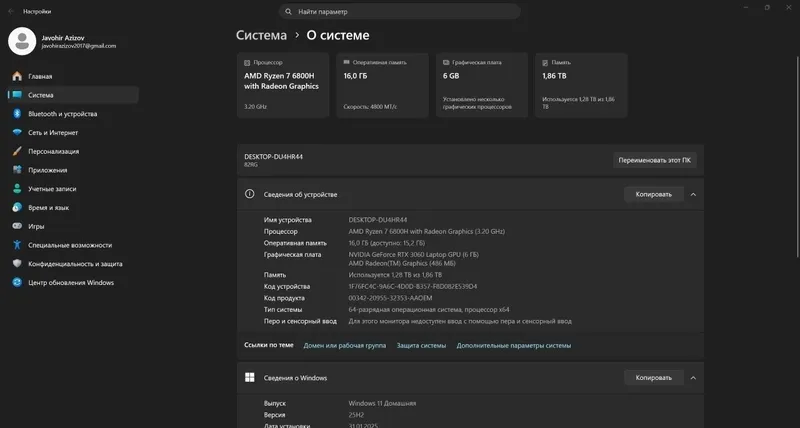Image resolution: width=800 pixels, height=428 pixels.
Task: Click the Приложения apps icon
Action: [17, 170]
